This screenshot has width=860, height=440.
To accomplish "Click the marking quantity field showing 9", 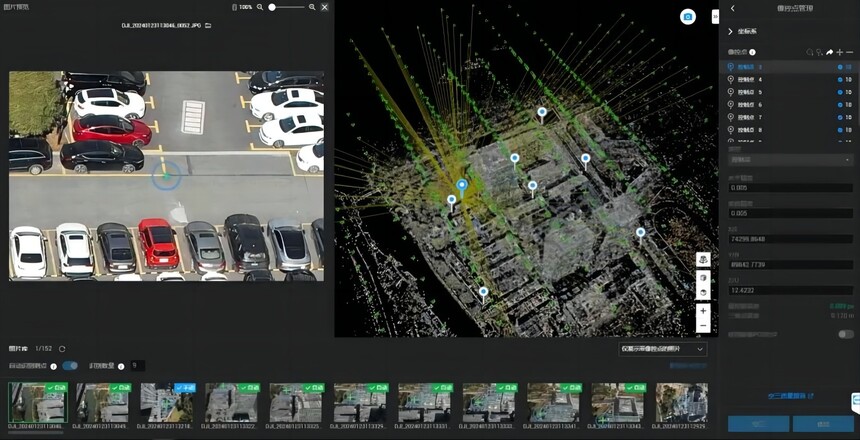I will [138, 365].
